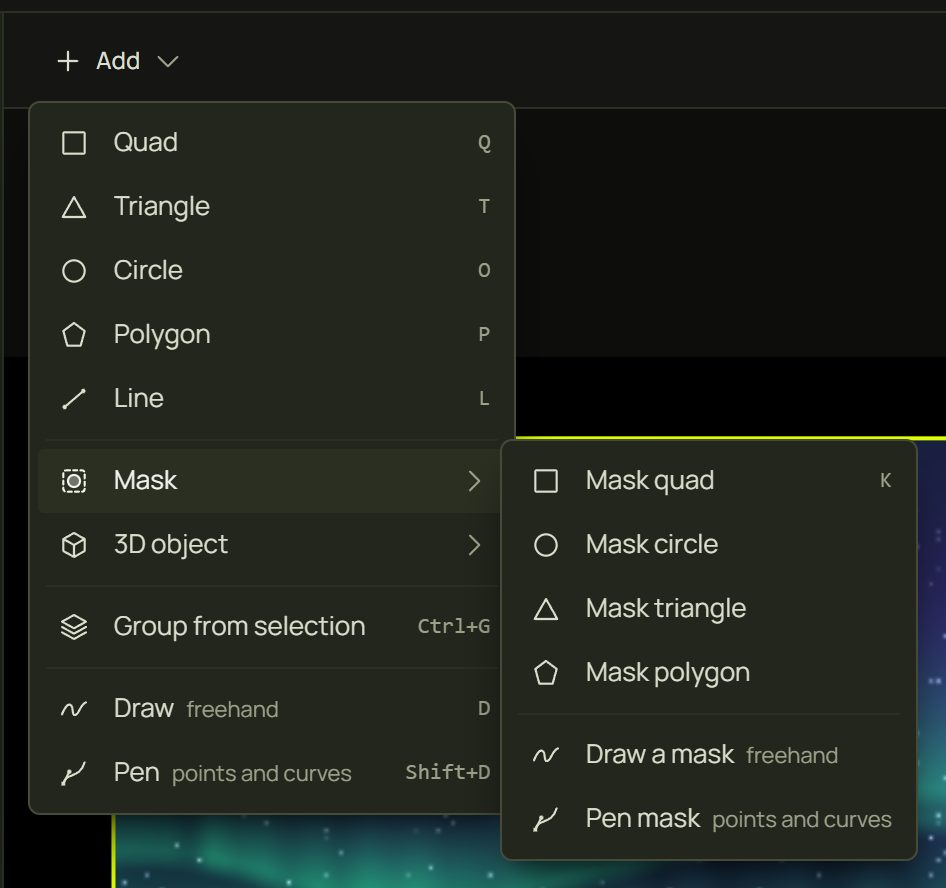Image resolution: width=946 pixels, height=888 pixels.
Task: Select Polygon in the Add menu
Action: pos(272,335)
